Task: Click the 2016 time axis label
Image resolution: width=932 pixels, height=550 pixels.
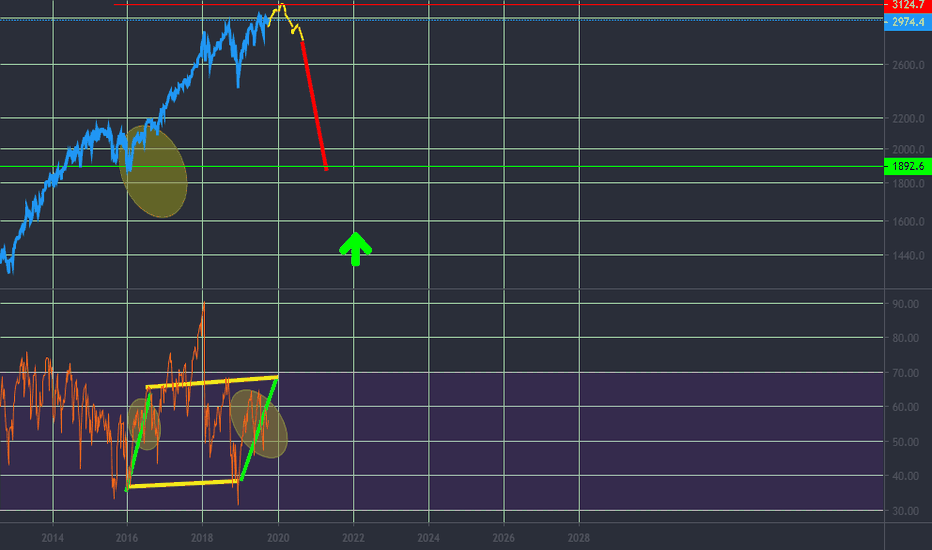Action: (127, 538)
